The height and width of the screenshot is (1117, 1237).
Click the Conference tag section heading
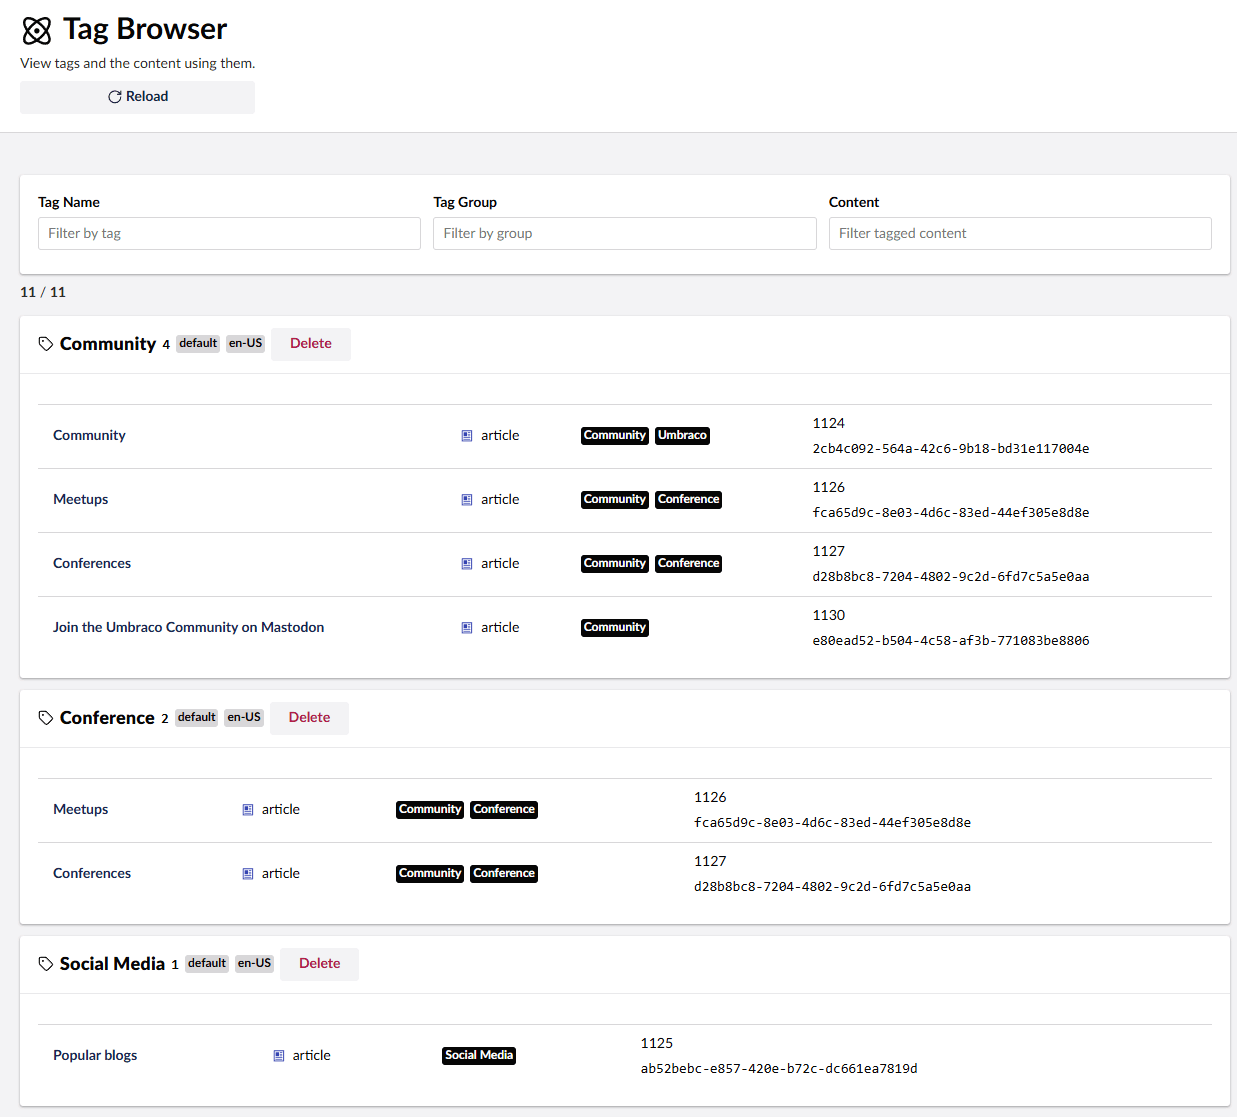click(107, 718)
